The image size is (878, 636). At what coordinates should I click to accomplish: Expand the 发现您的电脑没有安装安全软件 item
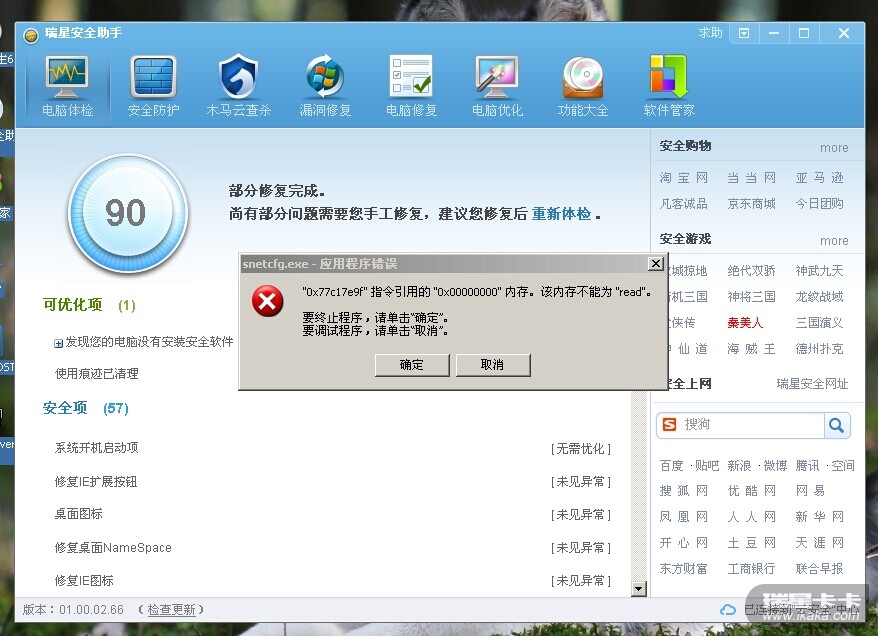pos(58,343)
